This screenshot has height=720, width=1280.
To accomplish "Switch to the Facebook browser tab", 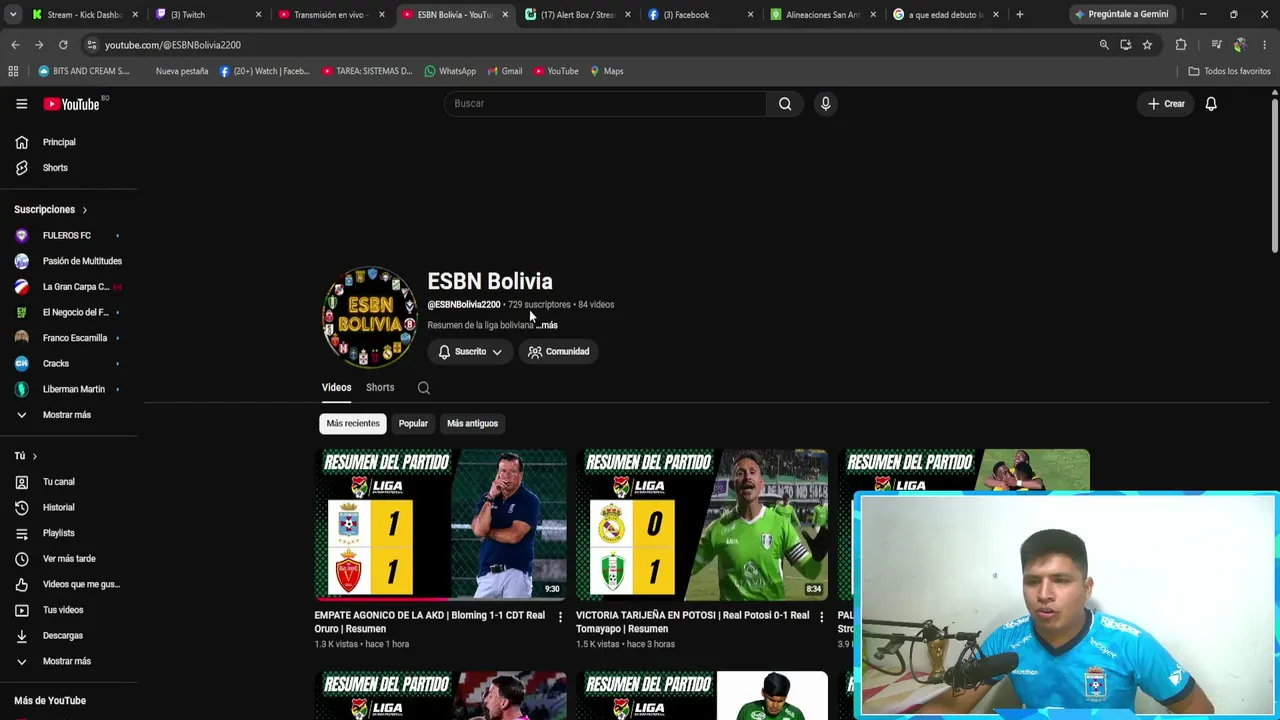I will (x=700, y=15).
